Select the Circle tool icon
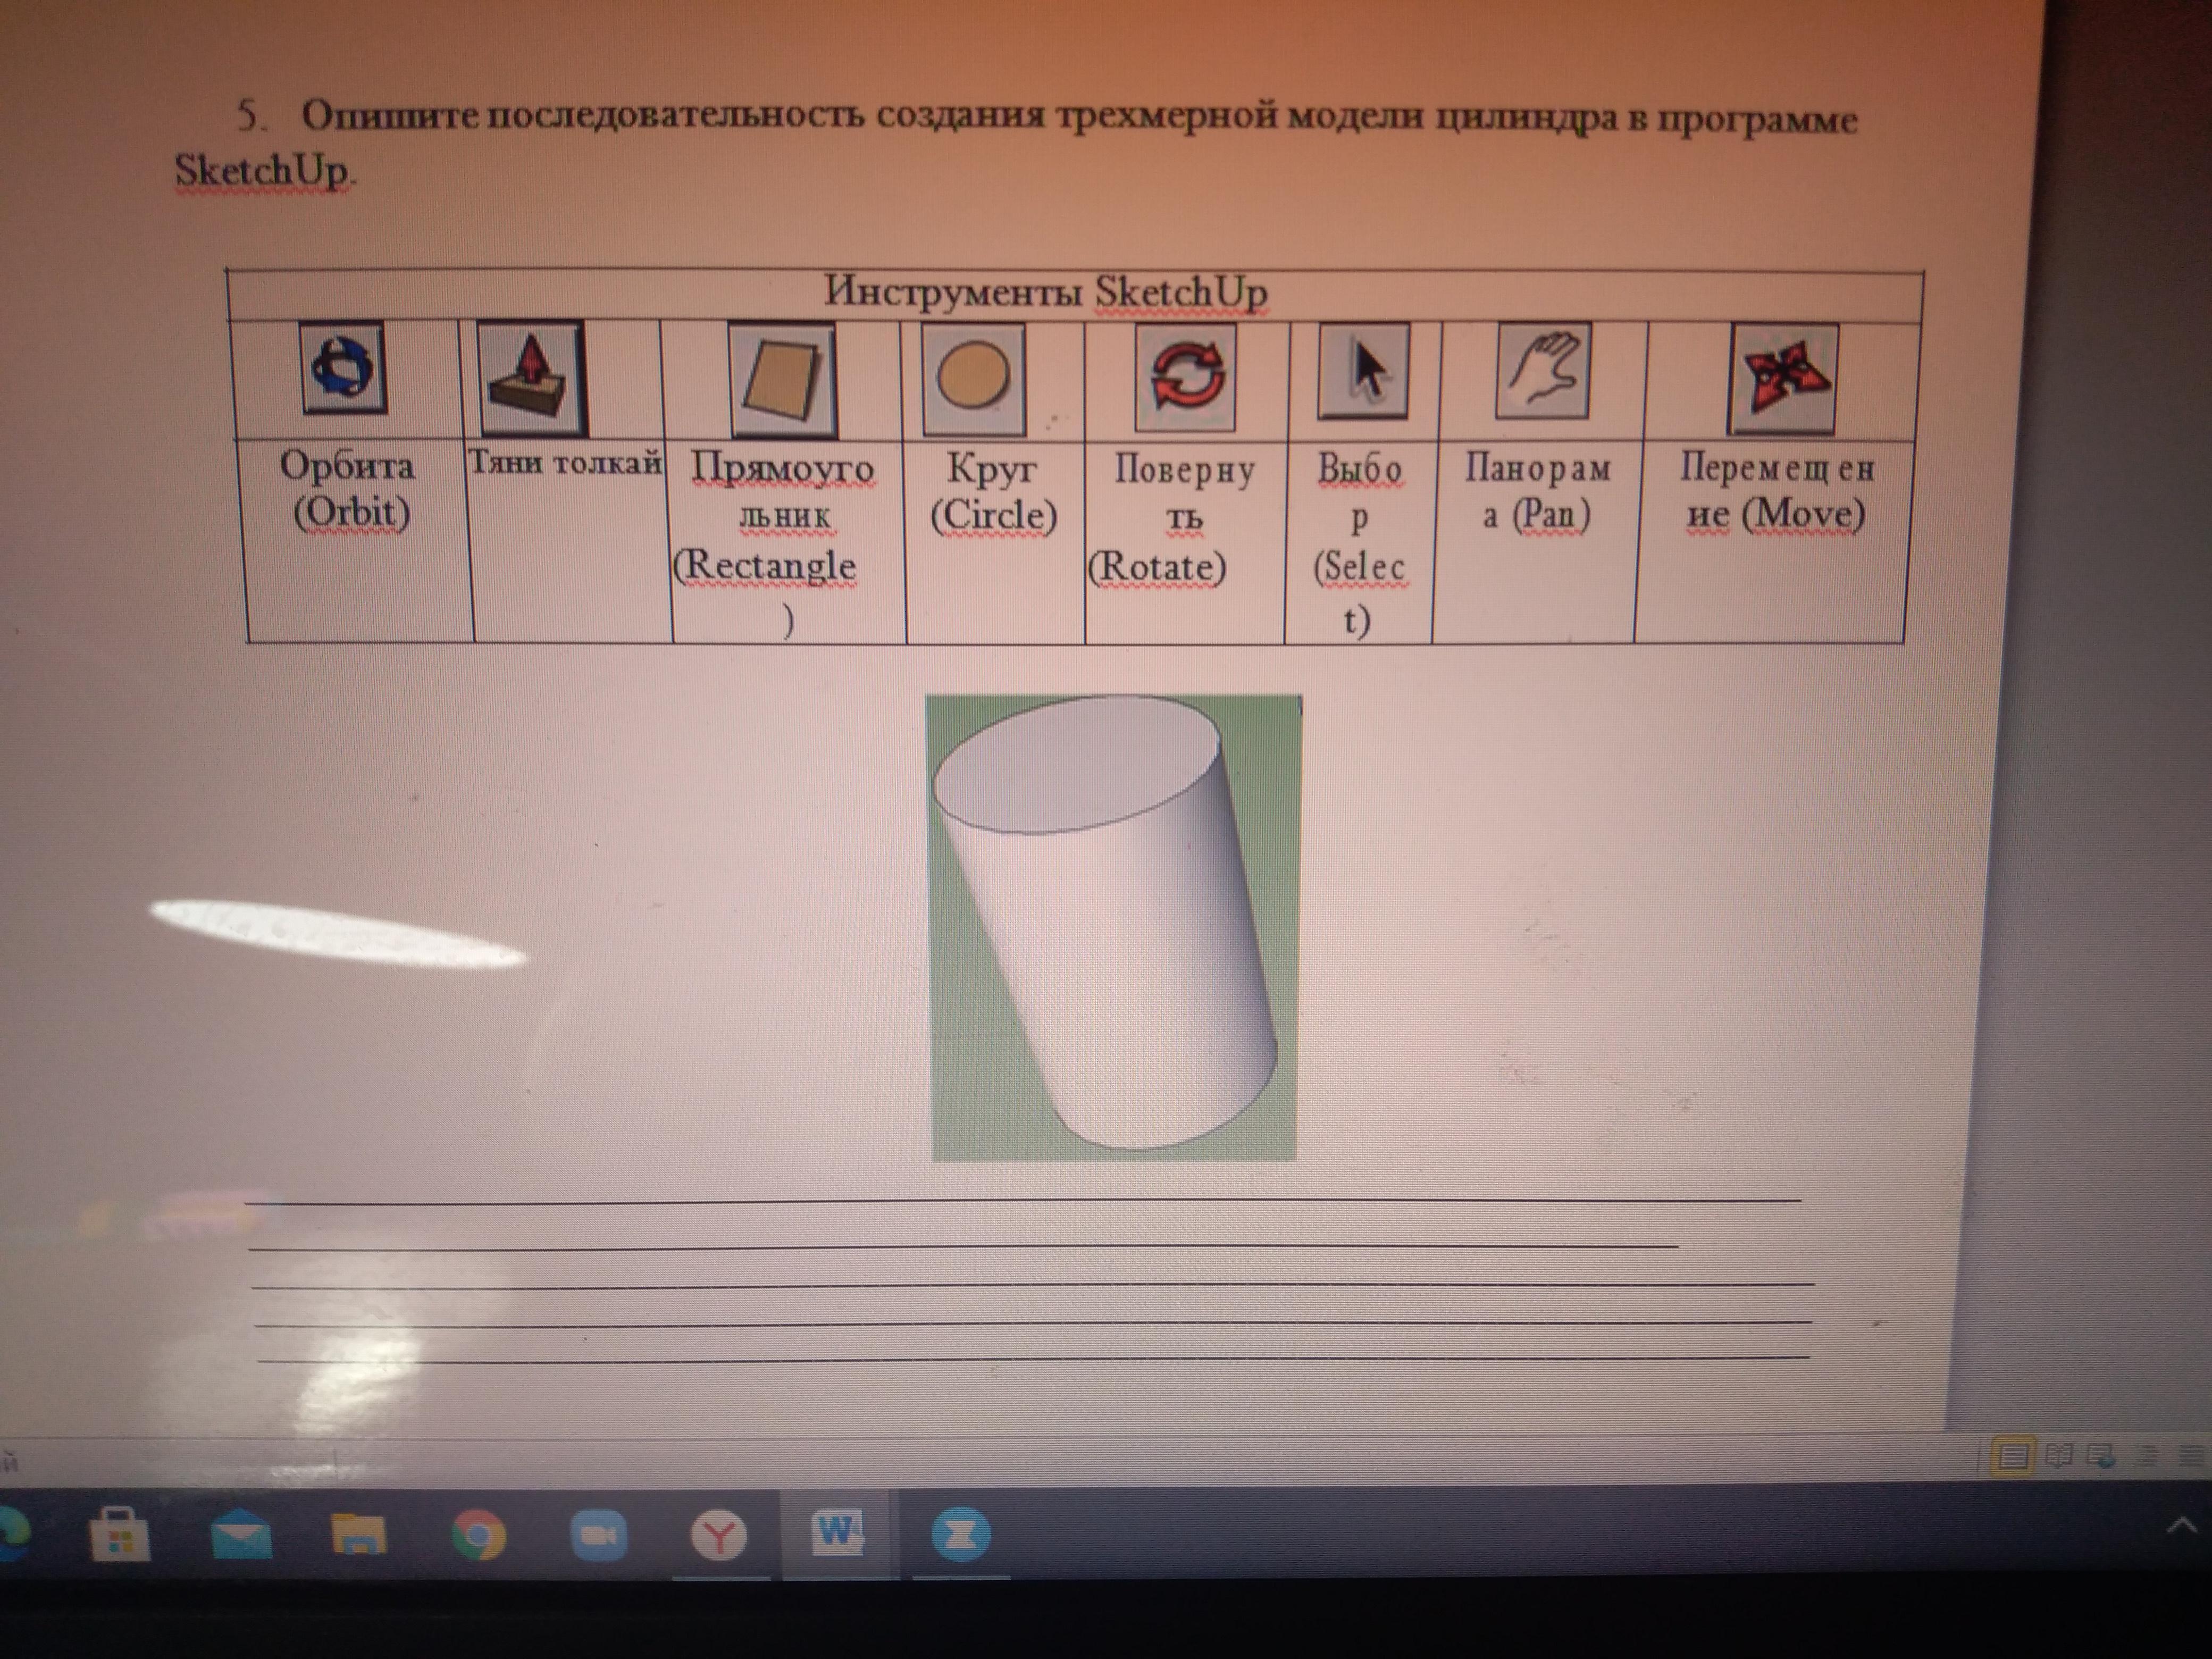 [973, 379]
